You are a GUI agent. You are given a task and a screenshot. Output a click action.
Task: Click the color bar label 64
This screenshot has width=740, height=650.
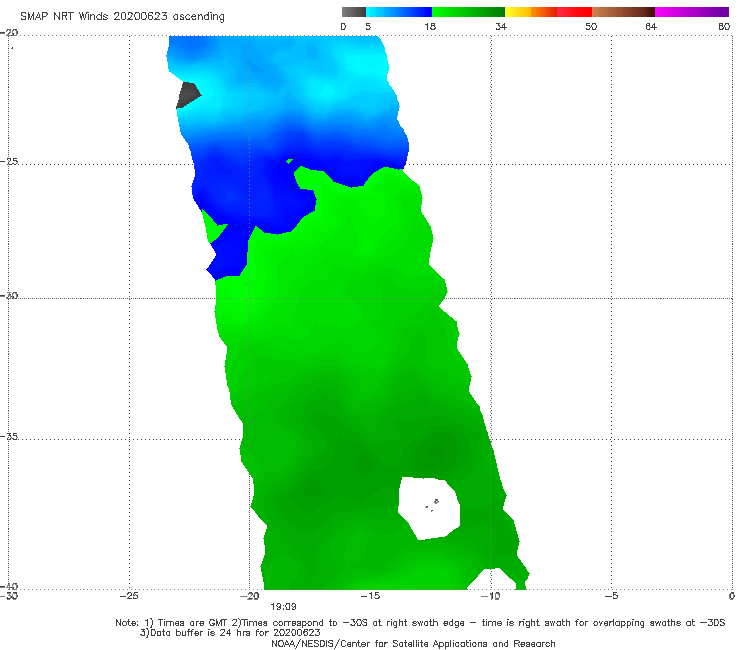click(651, 26)
